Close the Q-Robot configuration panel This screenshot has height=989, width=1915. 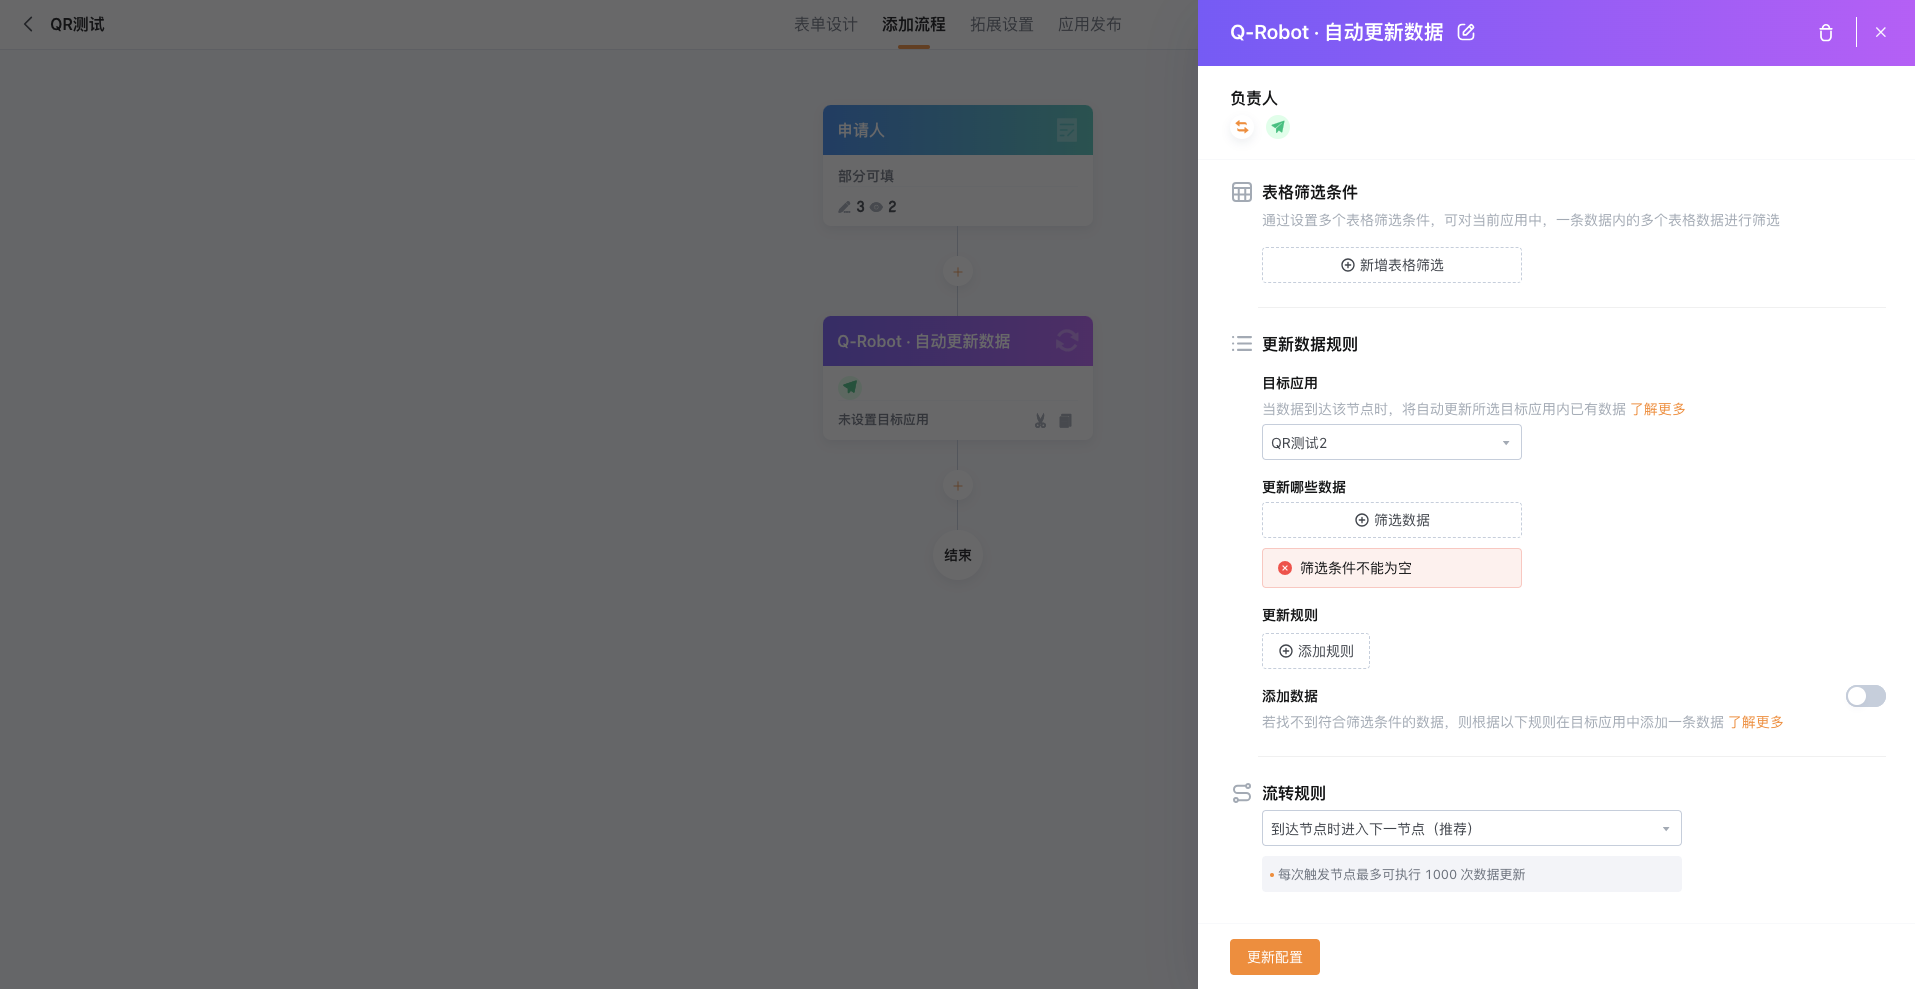click(x=1881, y=32)
